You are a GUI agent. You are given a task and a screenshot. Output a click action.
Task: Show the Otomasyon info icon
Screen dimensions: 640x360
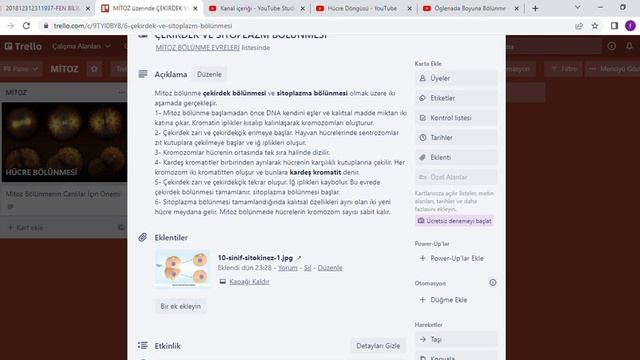click(493, 282)
